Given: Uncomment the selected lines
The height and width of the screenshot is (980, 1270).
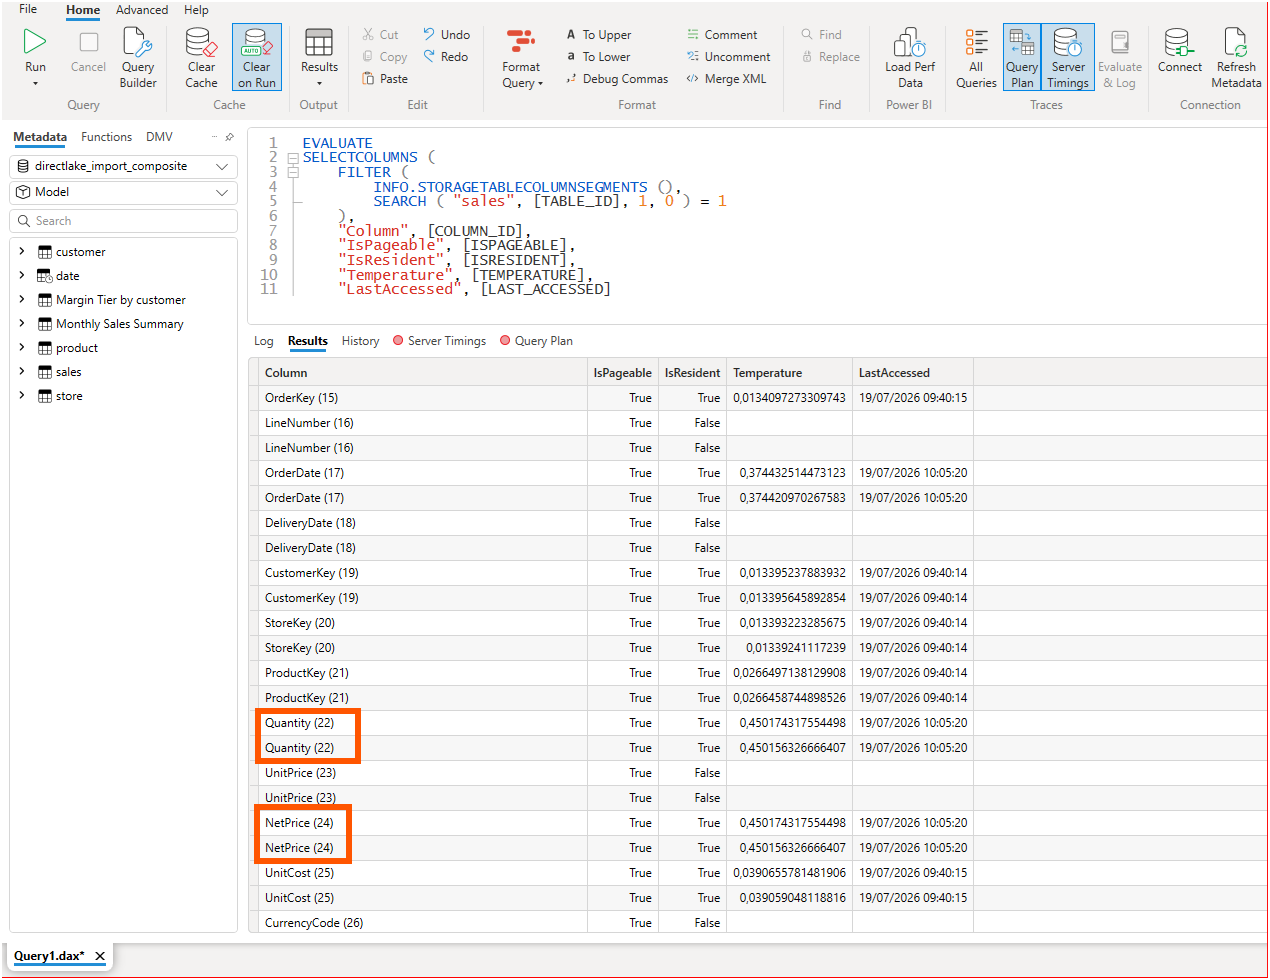Looking at the screenshot, I should click(x=728, y=57).
